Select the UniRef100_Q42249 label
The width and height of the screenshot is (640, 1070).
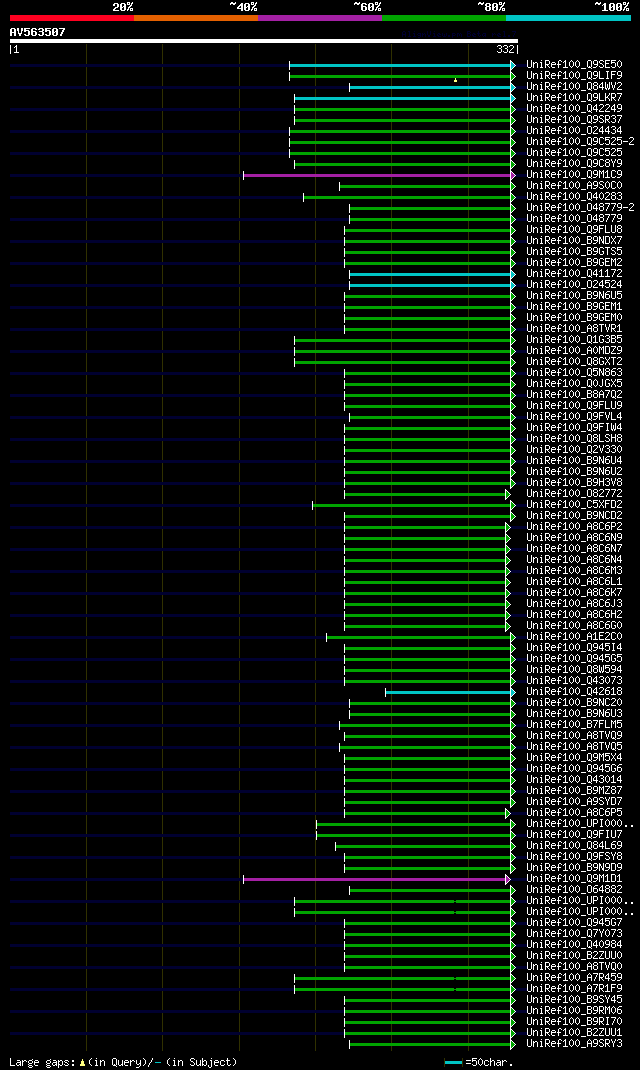[574, 109]
